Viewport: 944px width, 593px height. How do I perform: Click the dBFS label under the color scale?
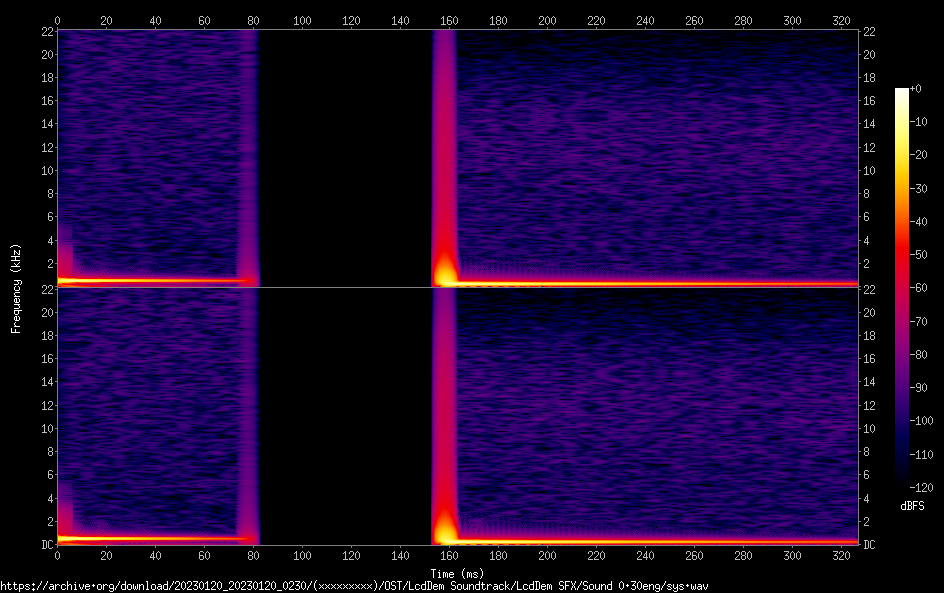pos(912,507)
